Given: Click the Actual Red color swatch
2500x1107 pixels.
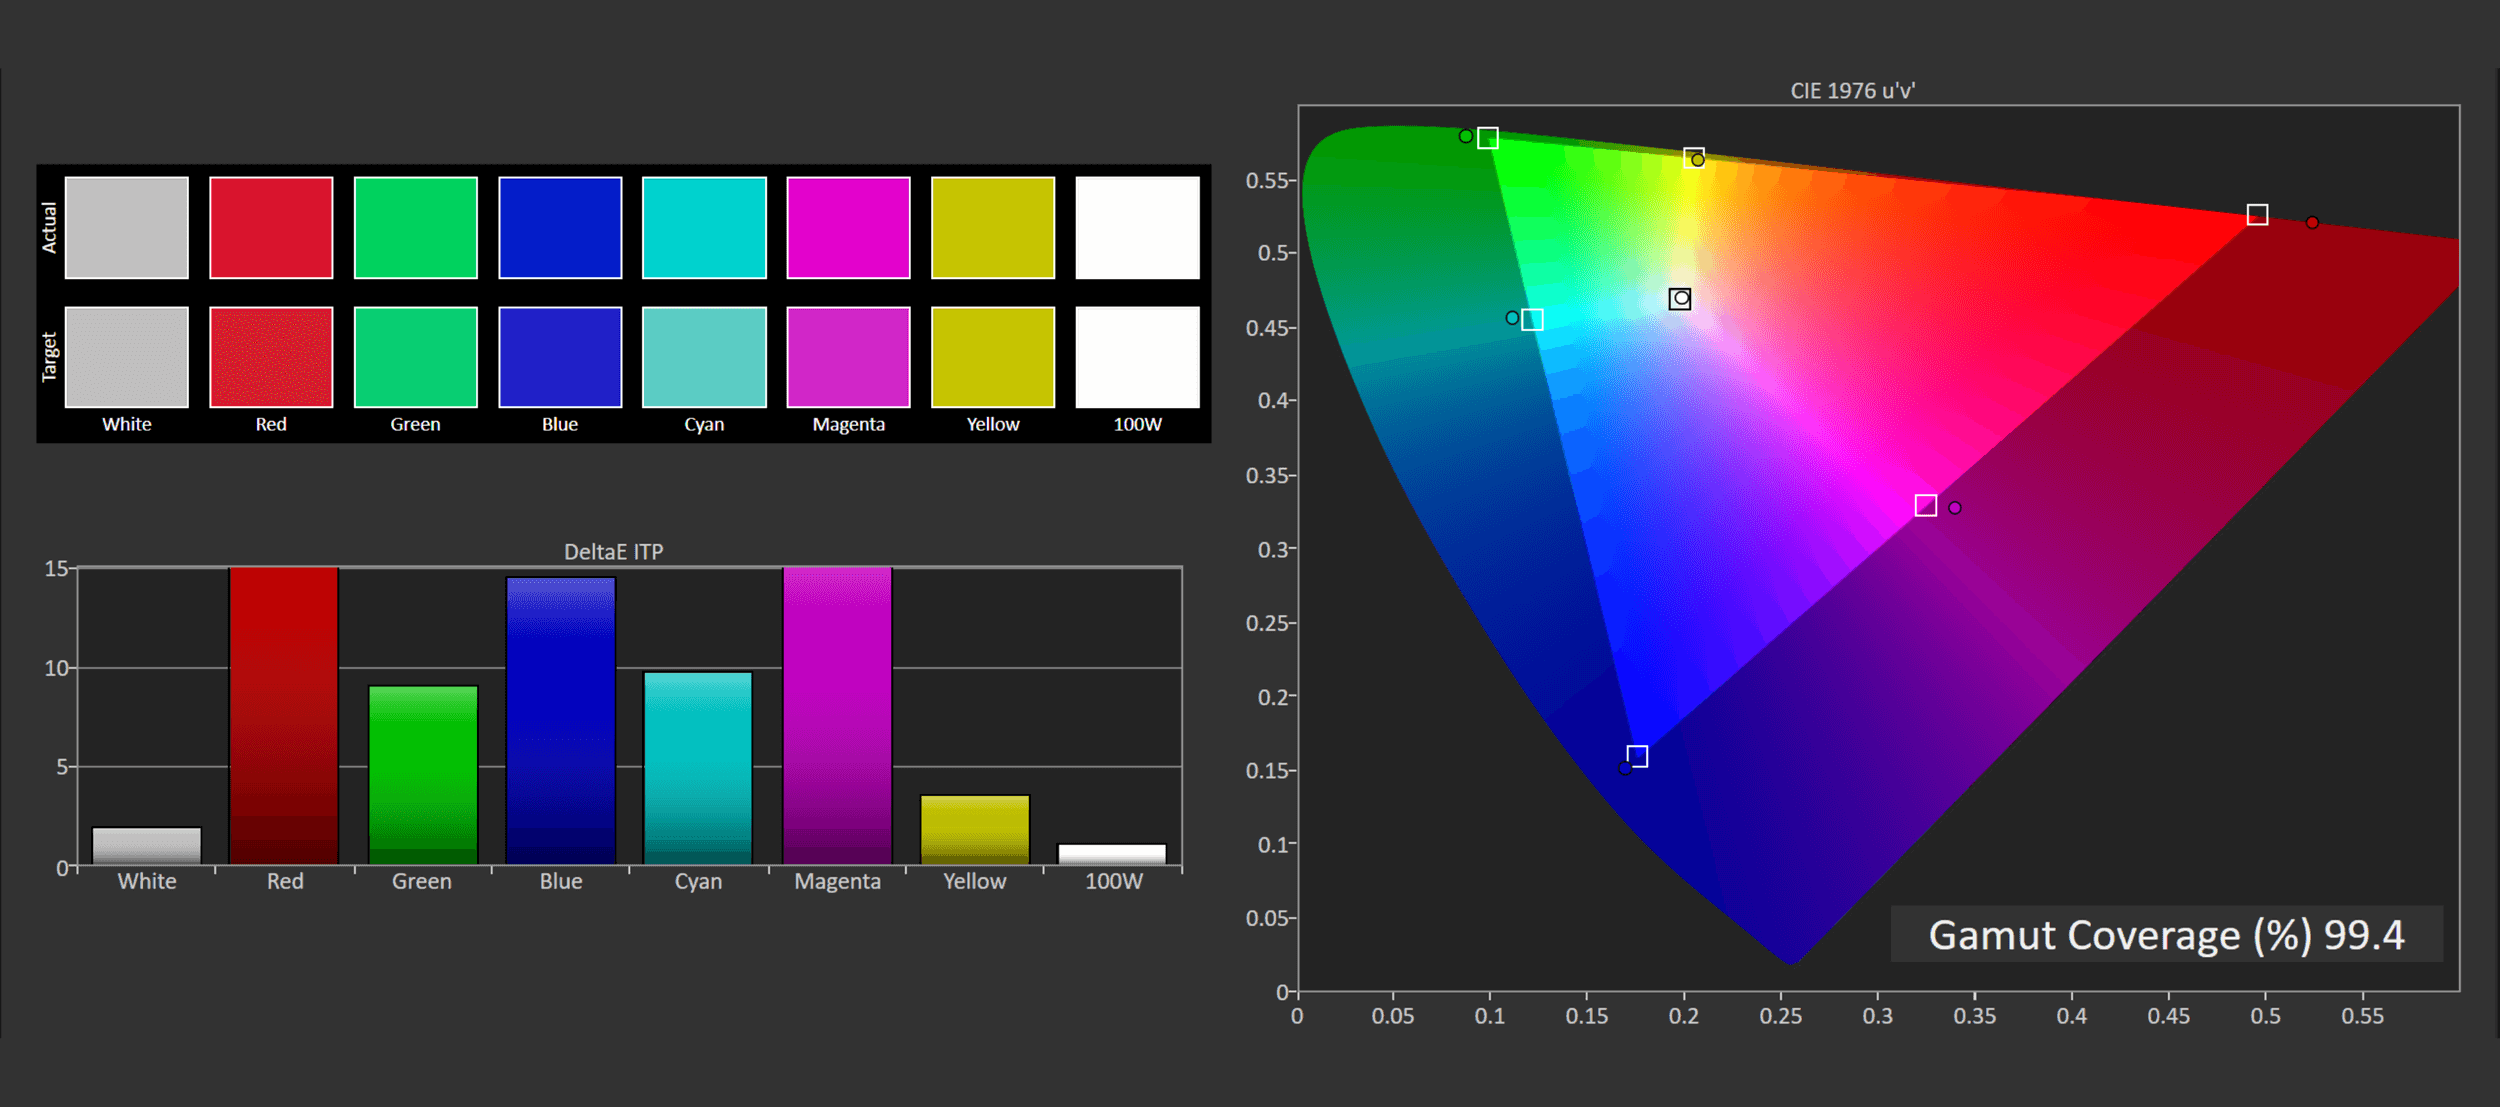Looking at the screenshot, I should pos(271,228).
